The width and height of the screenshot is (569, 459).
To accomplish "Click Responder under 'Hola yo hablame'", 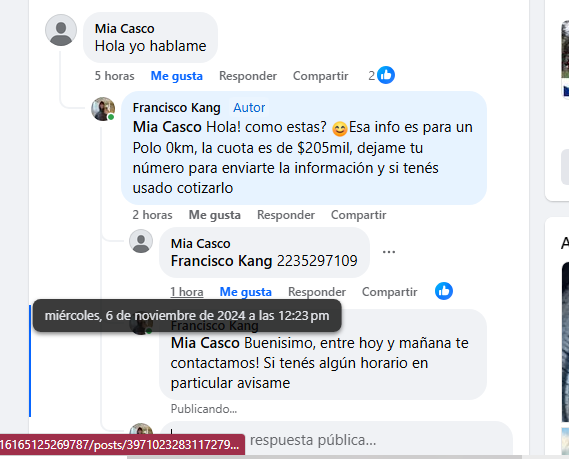I will [248, 76].
